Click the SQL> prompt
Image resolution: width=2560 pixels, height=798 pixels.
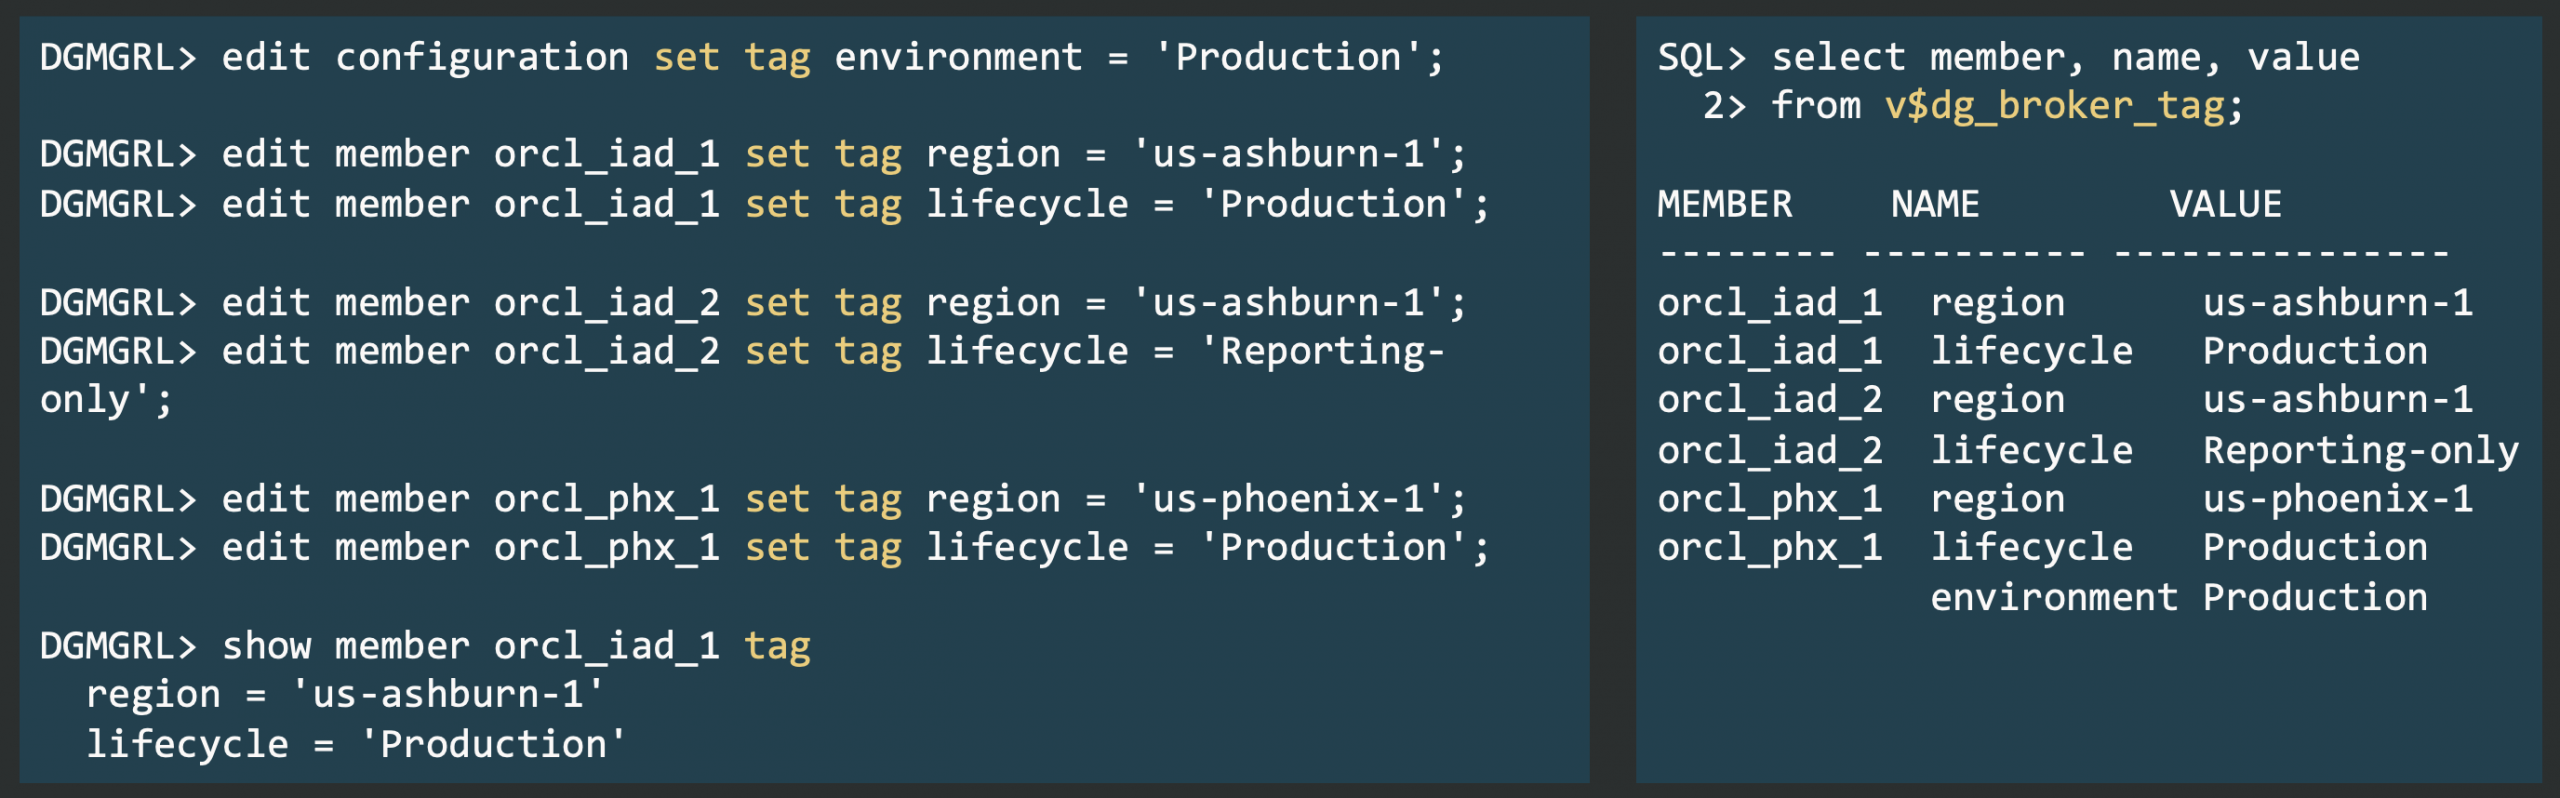click(1701, 57)
